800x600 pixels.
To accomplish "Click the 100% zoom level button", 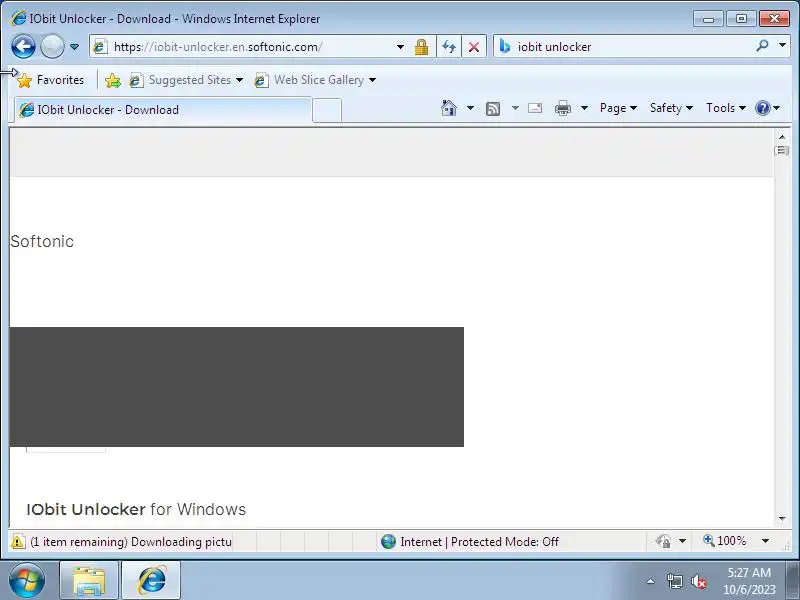I will (x=724, y=541).
